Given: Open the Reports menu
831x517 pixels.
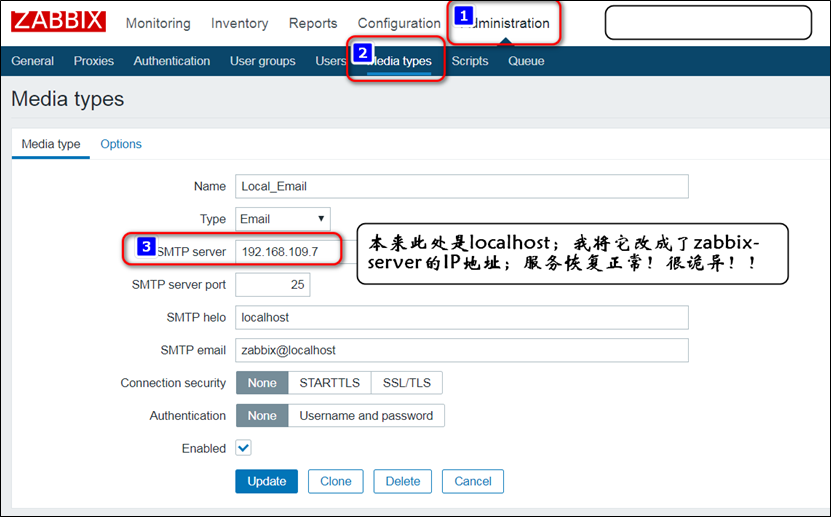Looking at the screenshot, I should pos(313,23).
